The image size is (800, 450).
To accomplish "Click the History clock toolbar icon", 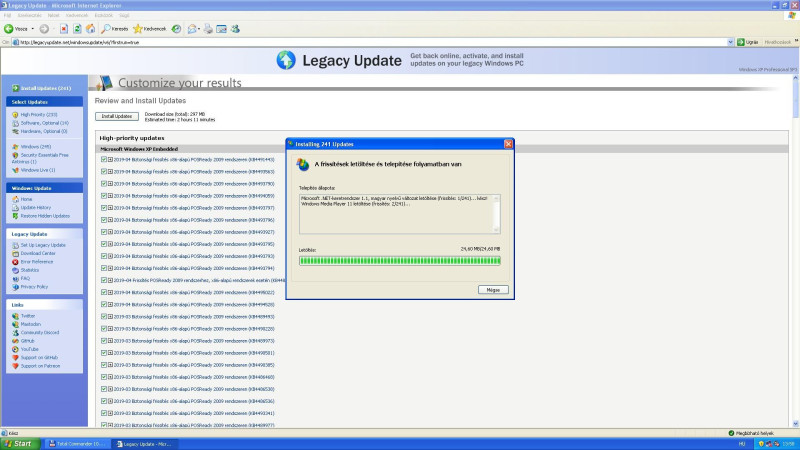I will tap(176, 29).
